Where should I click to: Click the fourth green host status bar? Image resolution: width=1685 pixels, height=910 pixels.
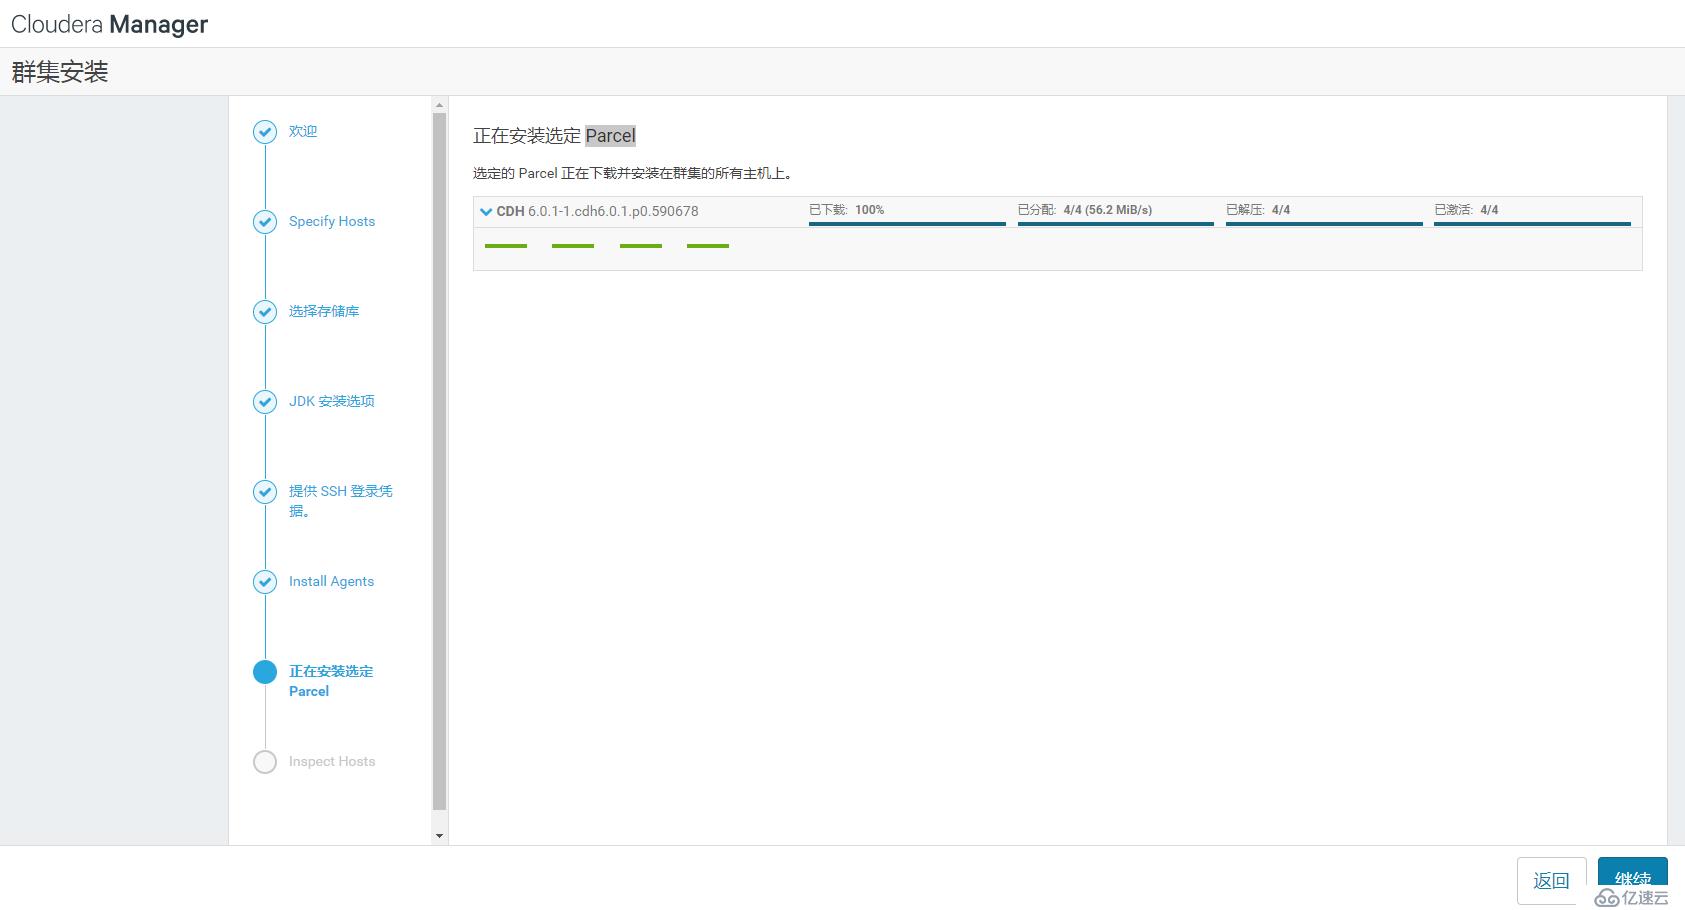[708, 246]
